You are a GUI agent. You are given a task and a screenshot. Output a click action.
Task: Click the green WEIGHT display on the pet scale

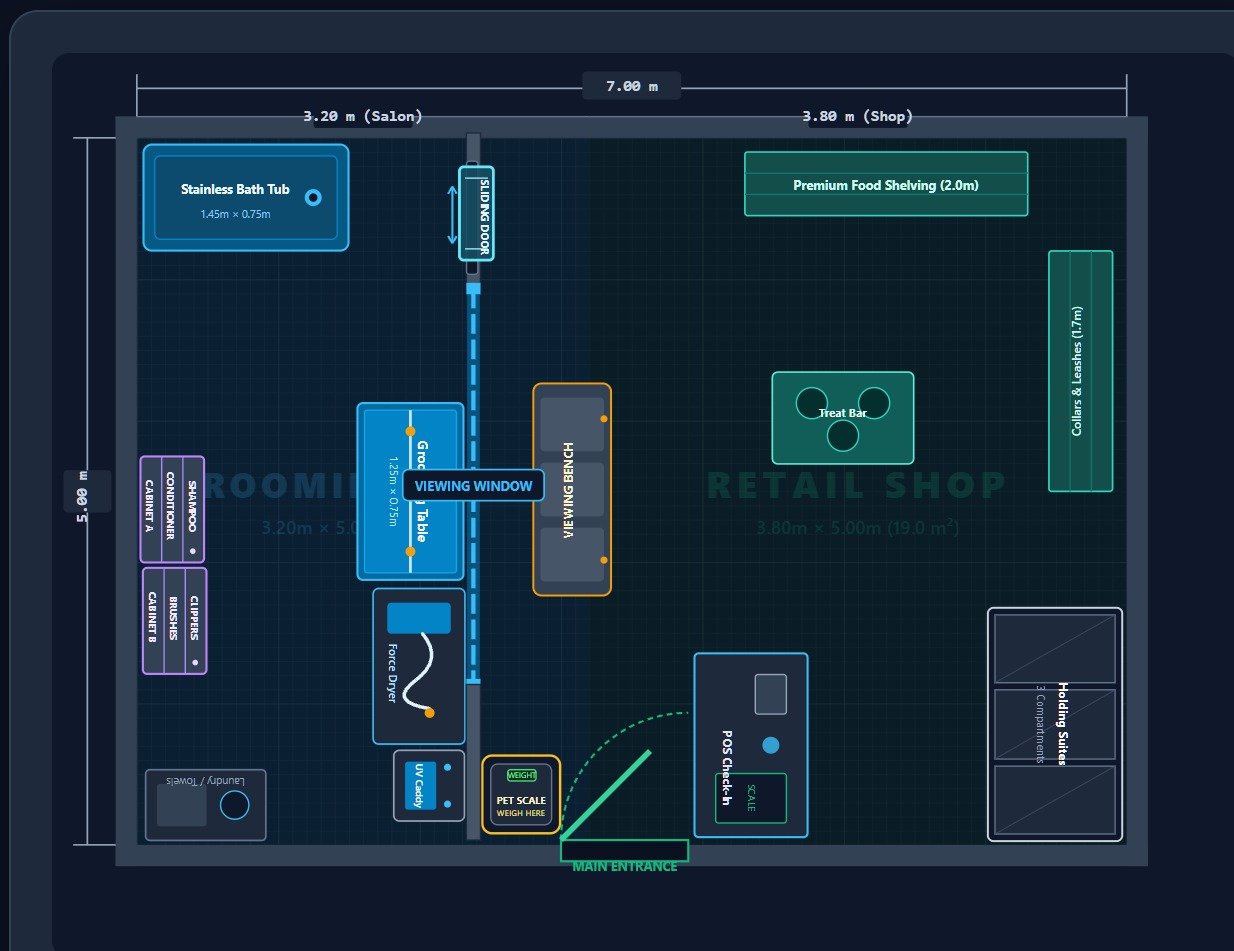[522, 775]
